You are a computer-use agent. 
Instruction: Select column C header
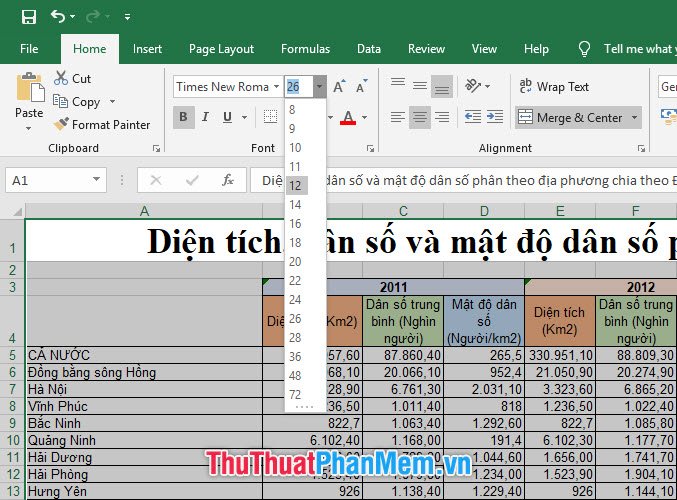tap(403, 211)
